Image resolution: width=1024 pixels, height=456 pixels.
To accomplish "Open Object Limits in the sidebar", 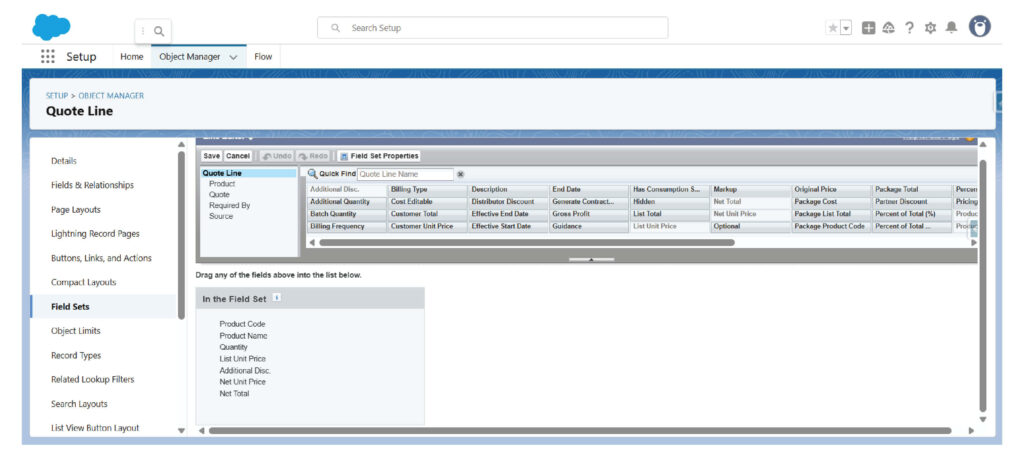I will [x=76, y=331].
